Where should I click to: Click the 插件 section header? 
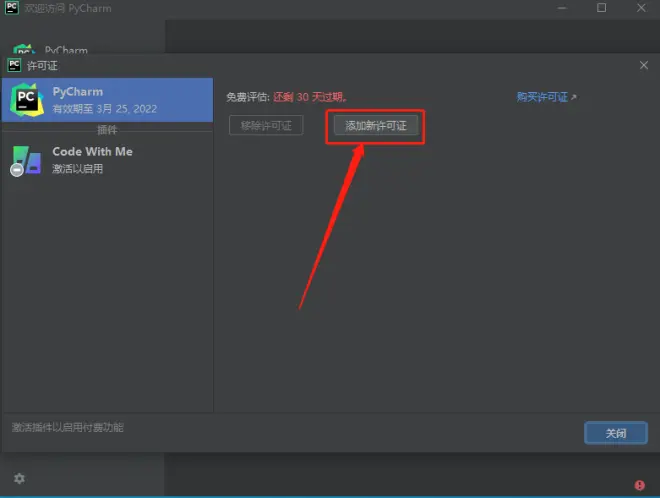coord(107,130)
